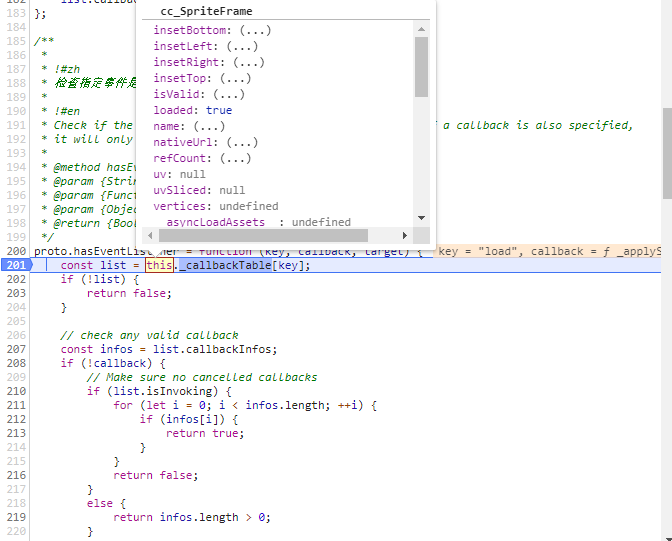Set breakpoint on line number 219
Screen dimensions: 672x541
pyautogui.click(x=16, y=517)
